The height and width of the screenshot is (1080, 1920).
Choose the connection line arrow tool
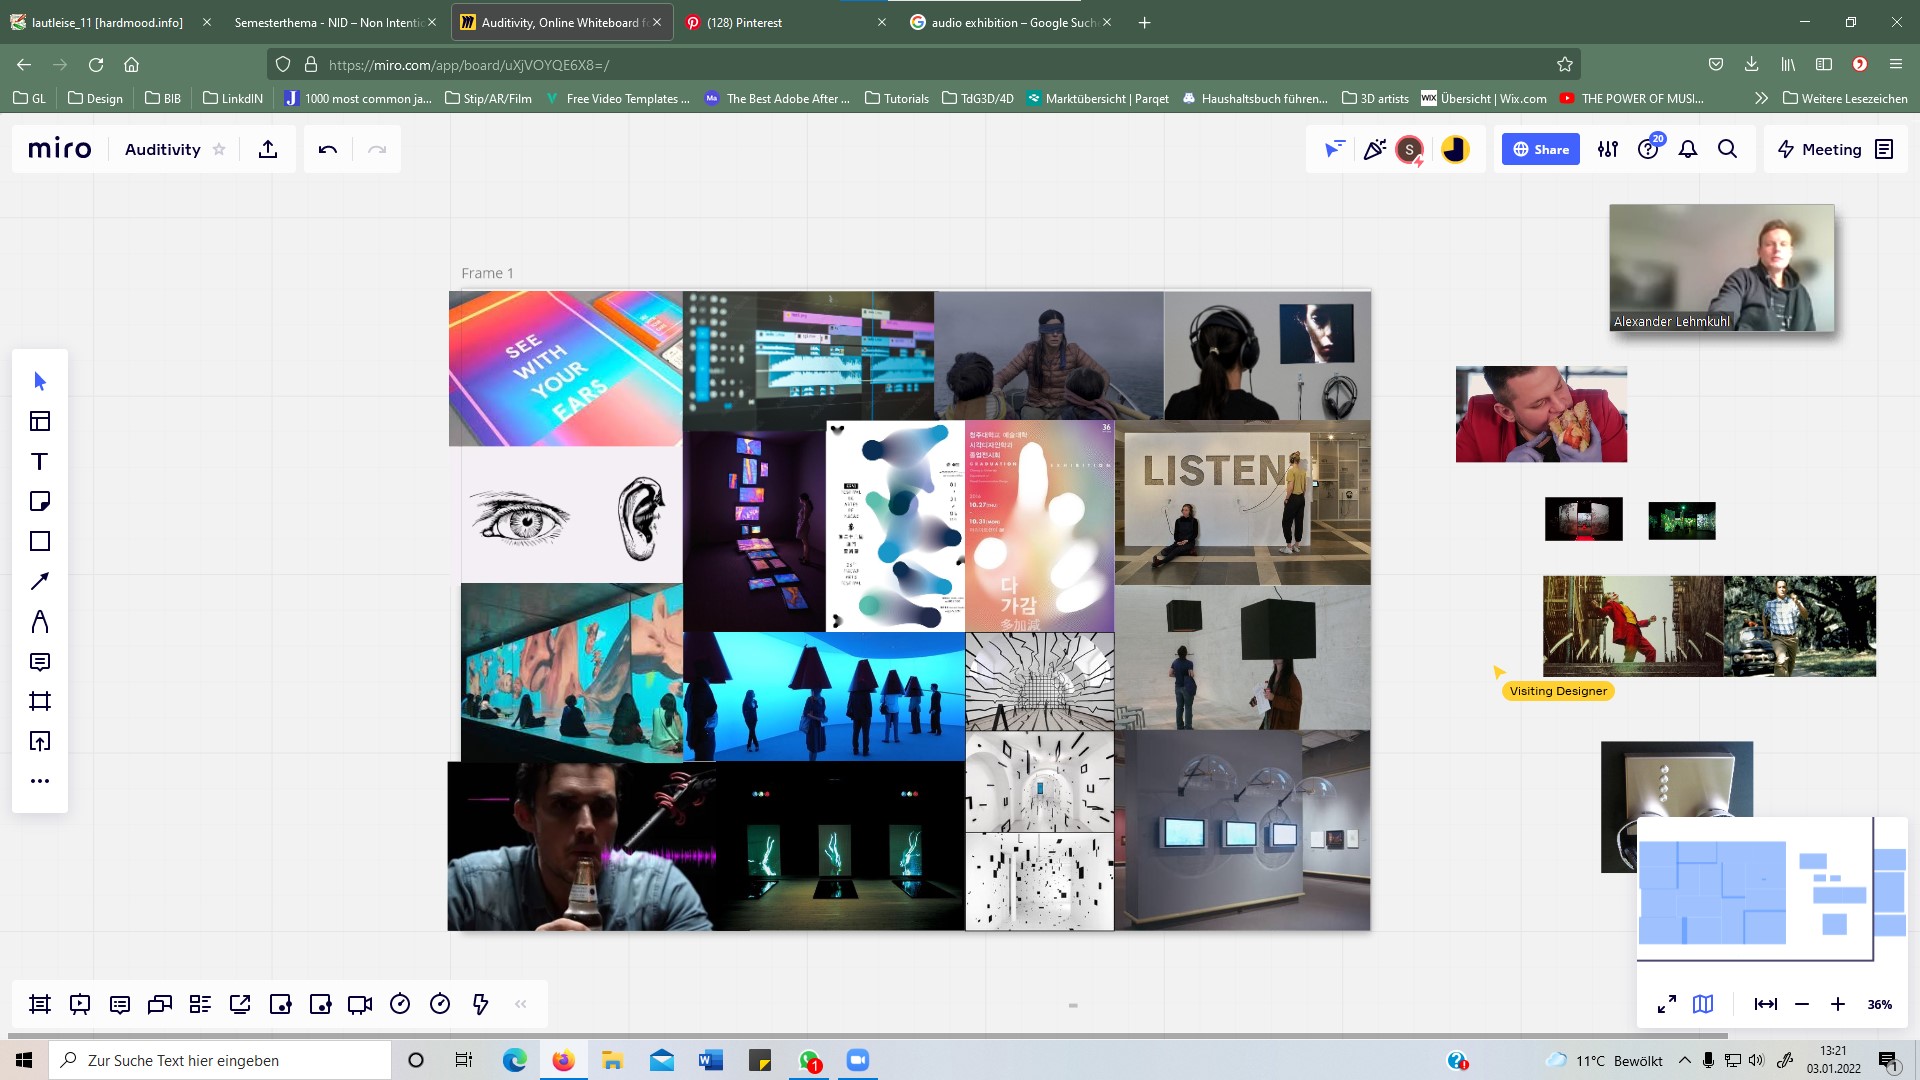[40, 581]
